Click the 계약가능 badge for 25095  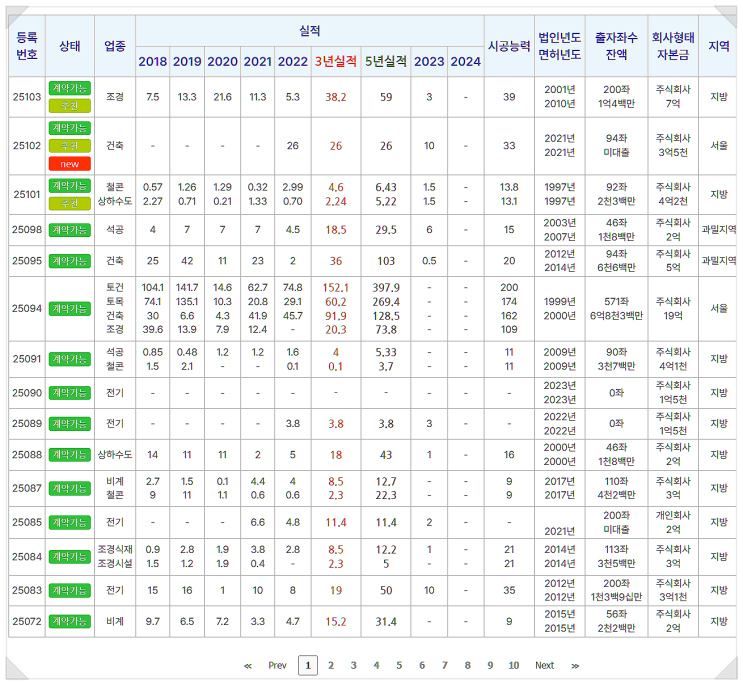tap(70, 261)
